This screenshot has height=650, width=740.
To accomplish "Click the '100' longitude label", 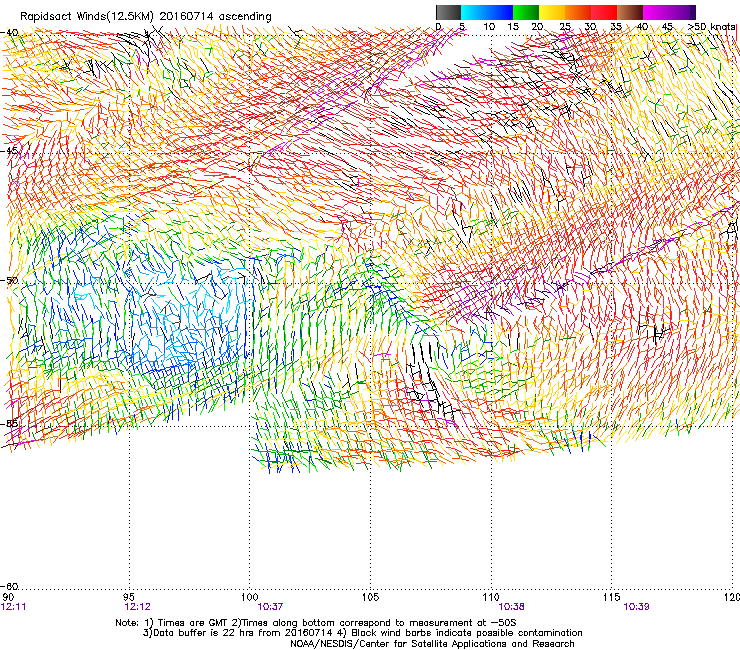I will [x=249, y=597].
